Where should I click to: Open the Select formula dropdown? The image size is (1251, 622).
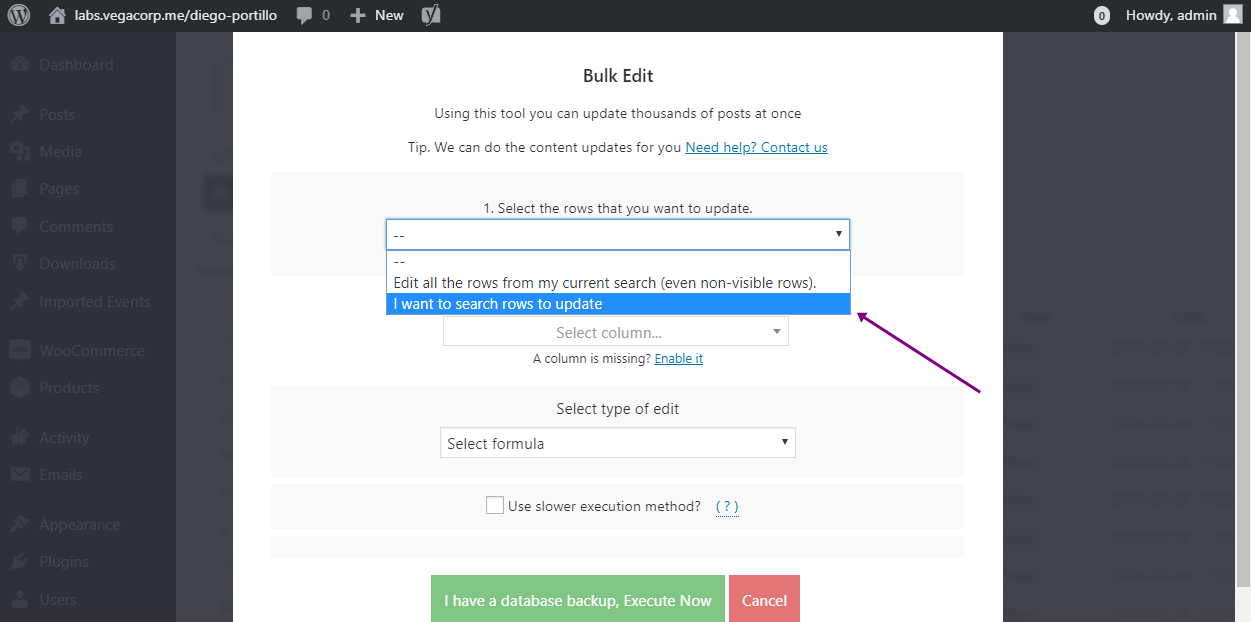point(617,443)
